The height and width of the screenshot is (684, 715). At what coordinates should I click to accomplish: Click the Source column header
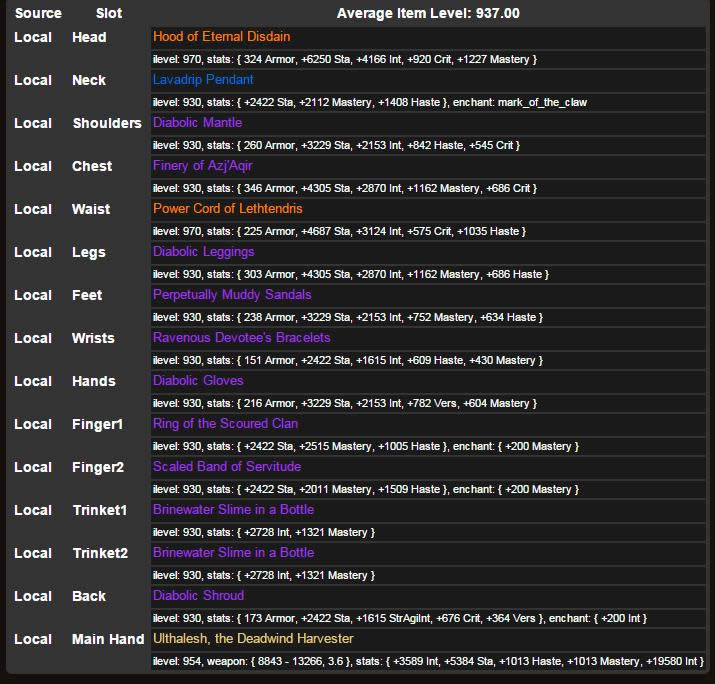(x=38, y=14)
